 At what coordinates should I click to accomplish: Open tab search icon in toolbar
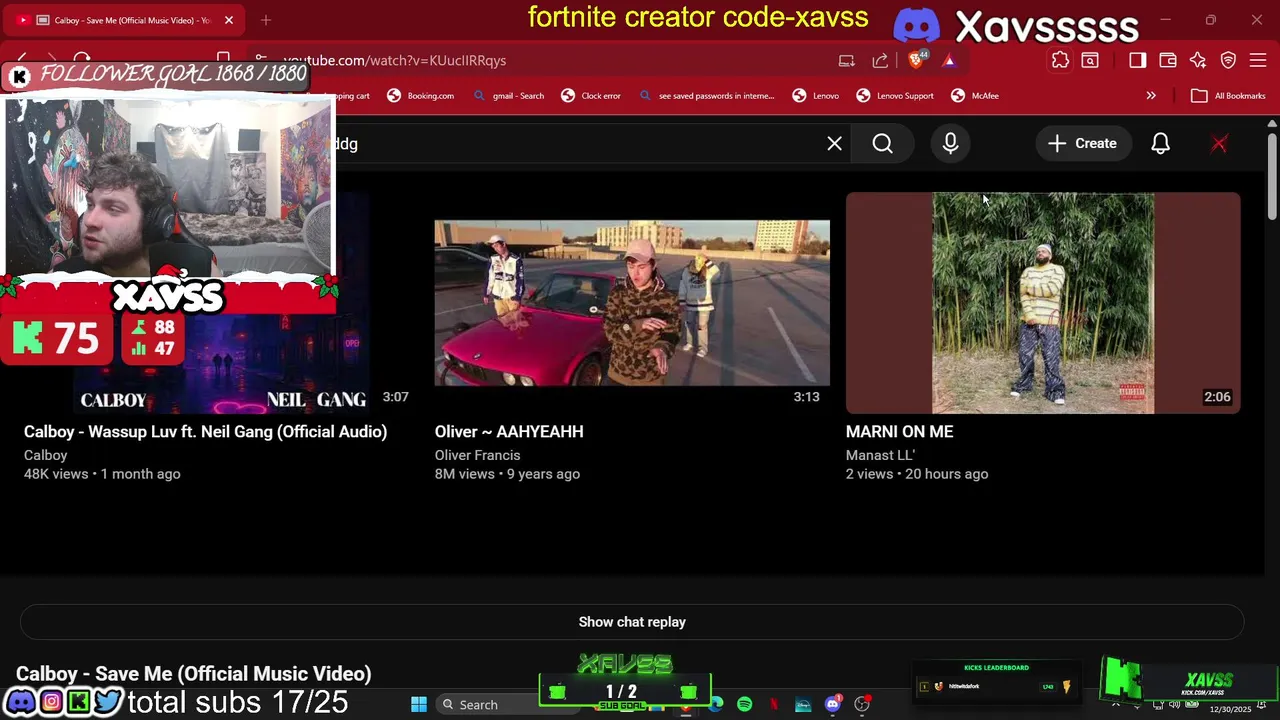coord(1090,60)
